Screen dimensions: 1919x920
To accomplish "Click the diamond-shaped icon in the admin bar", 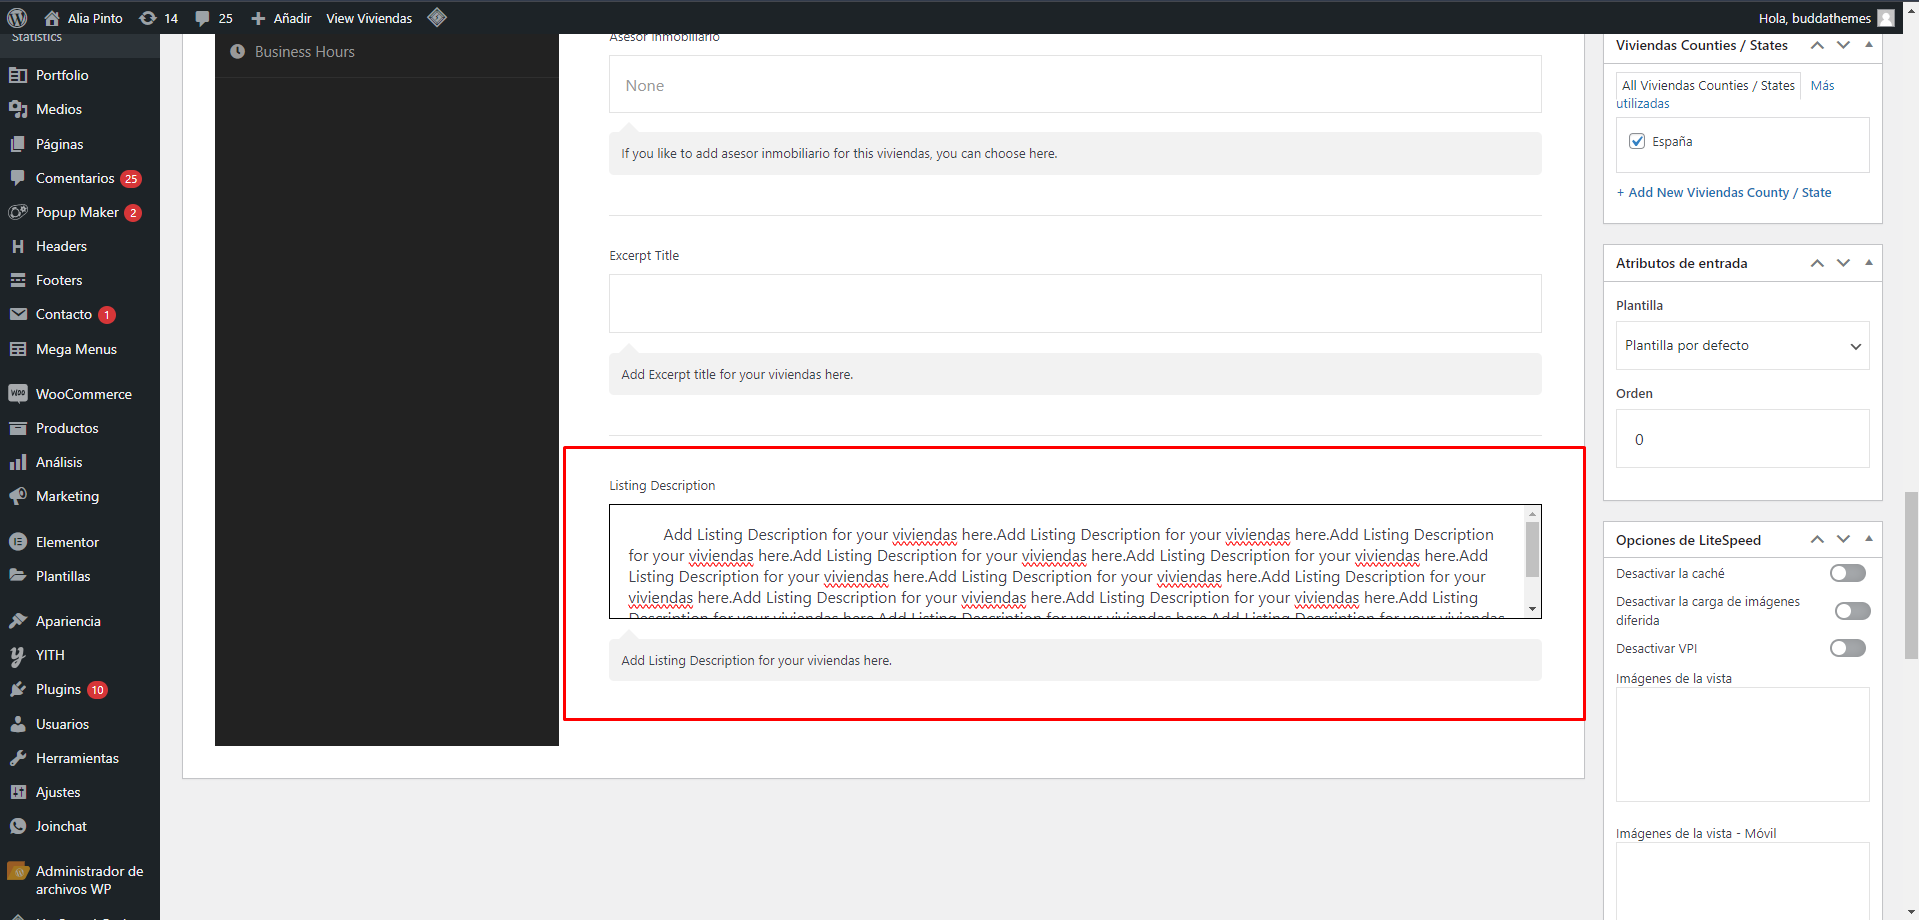I will coord(437,17).
